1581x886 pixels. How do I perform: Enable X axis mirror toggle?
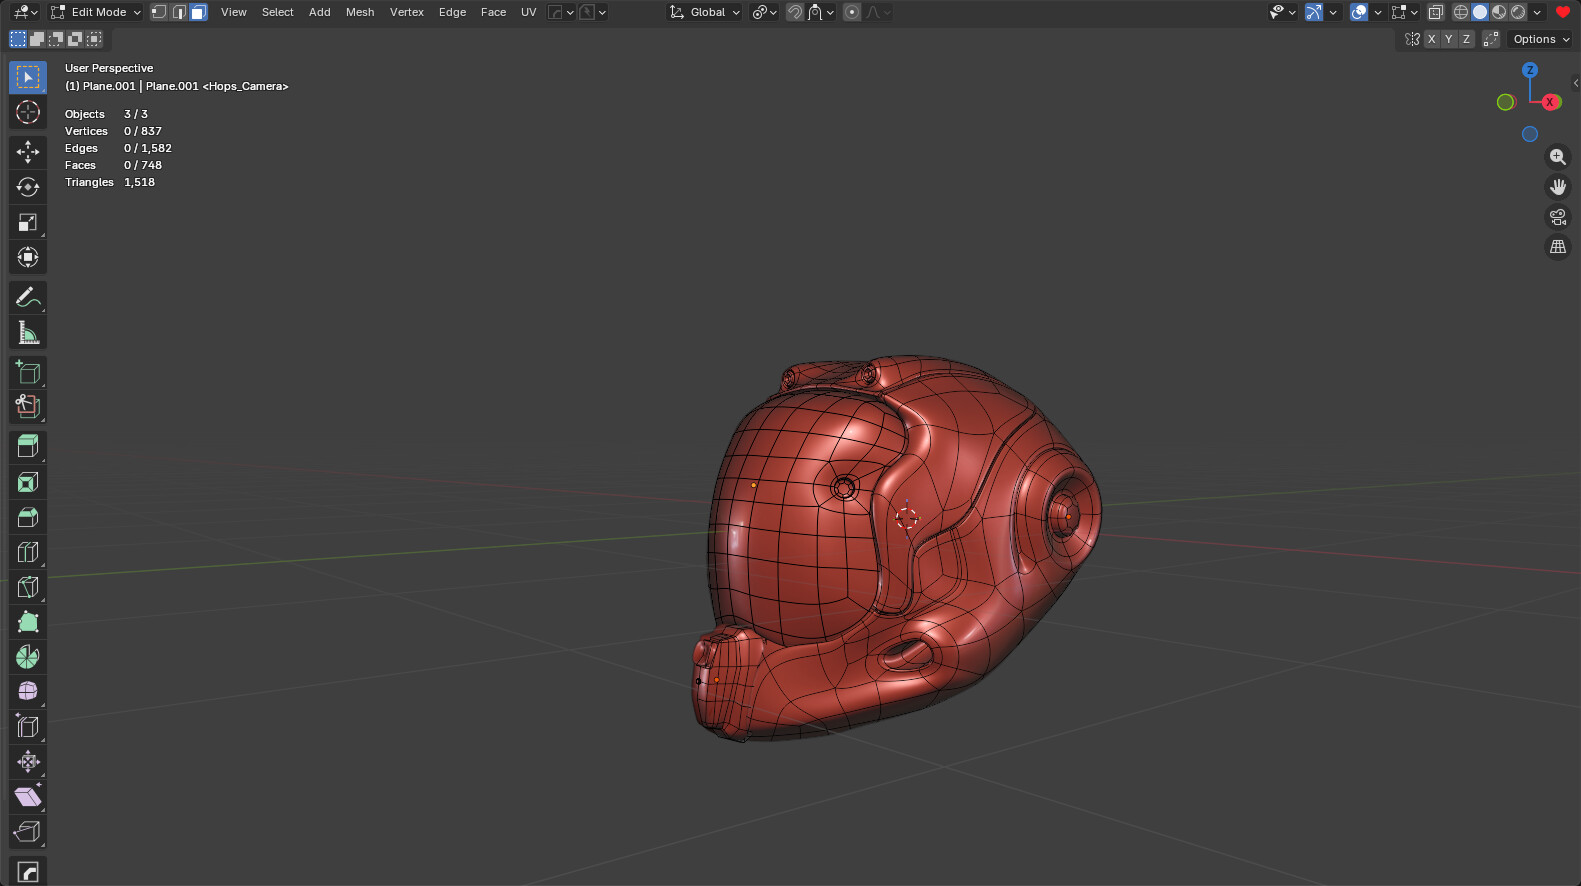tap(1432, 39)
